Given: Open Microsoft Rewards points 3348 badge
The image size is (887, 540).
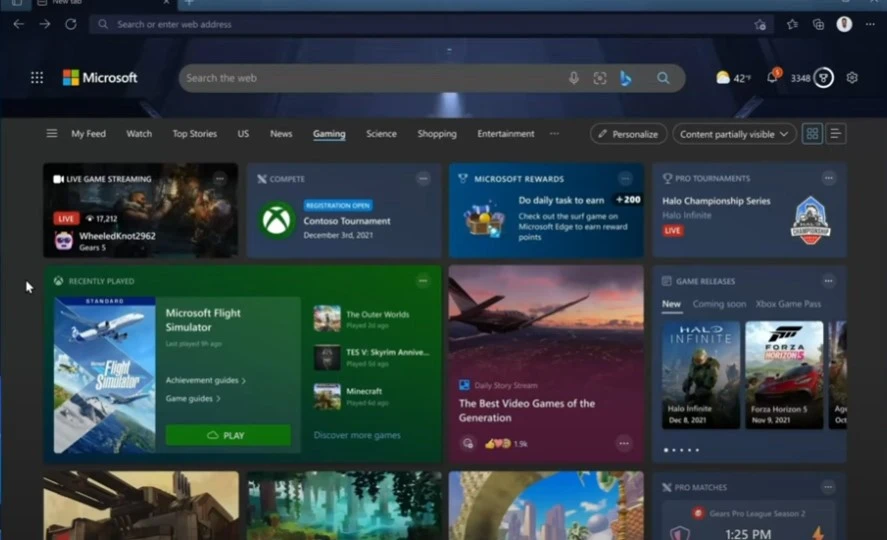Looking at the screenshot, I should tap(812, 78).
